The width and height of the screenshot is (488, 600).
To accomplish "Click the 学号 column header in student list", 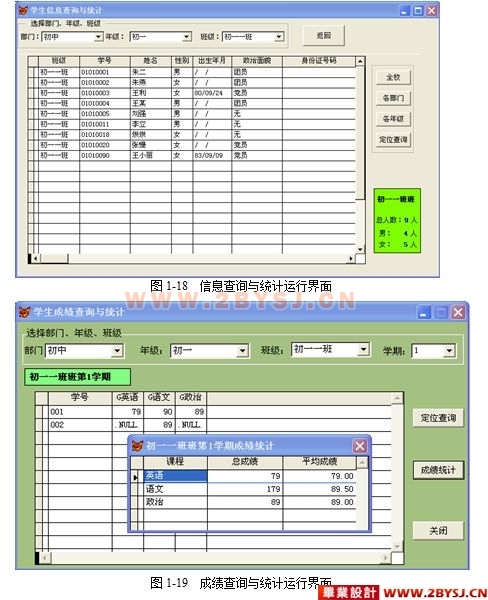I will [x=104, y=61].
